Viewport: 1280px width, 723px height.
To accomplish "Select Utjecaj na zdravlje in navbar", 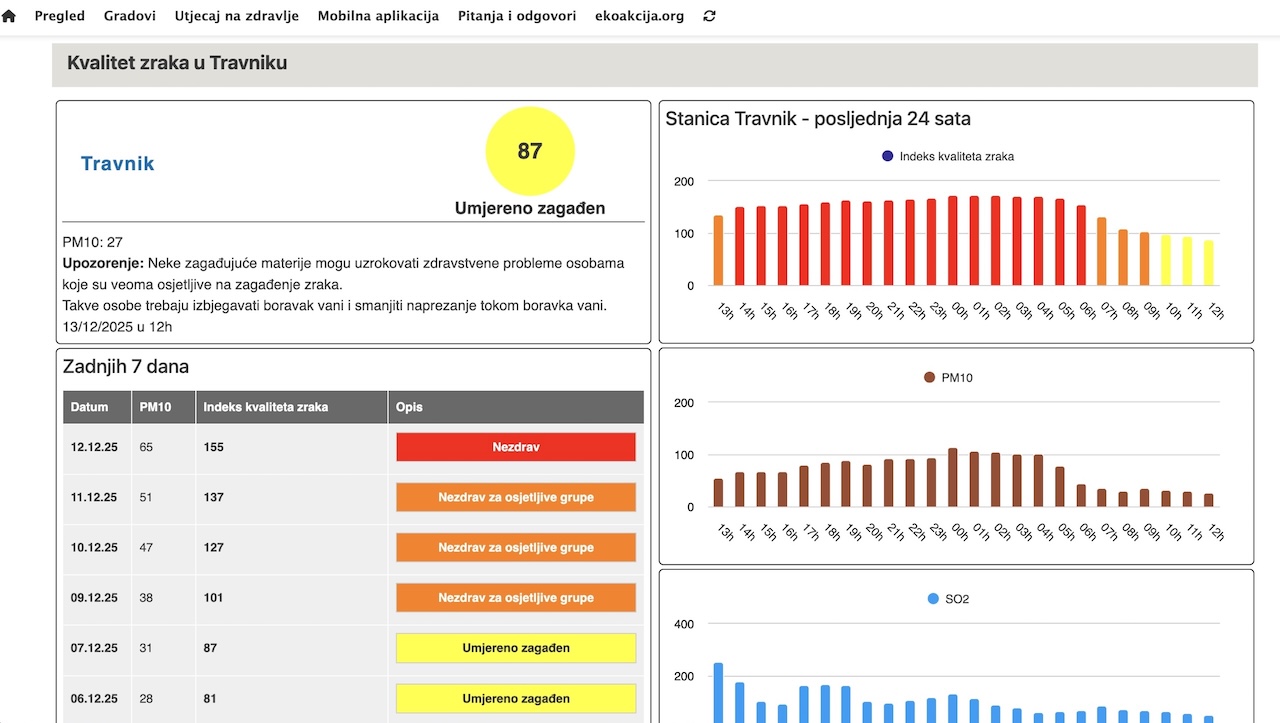I will (x=237, y=16).
